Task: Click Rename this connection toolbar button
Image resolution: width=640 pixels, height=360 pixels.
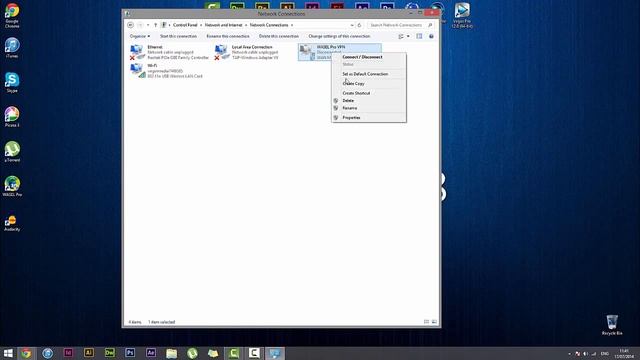Action: pyautogui.click(x=228, y=36)
